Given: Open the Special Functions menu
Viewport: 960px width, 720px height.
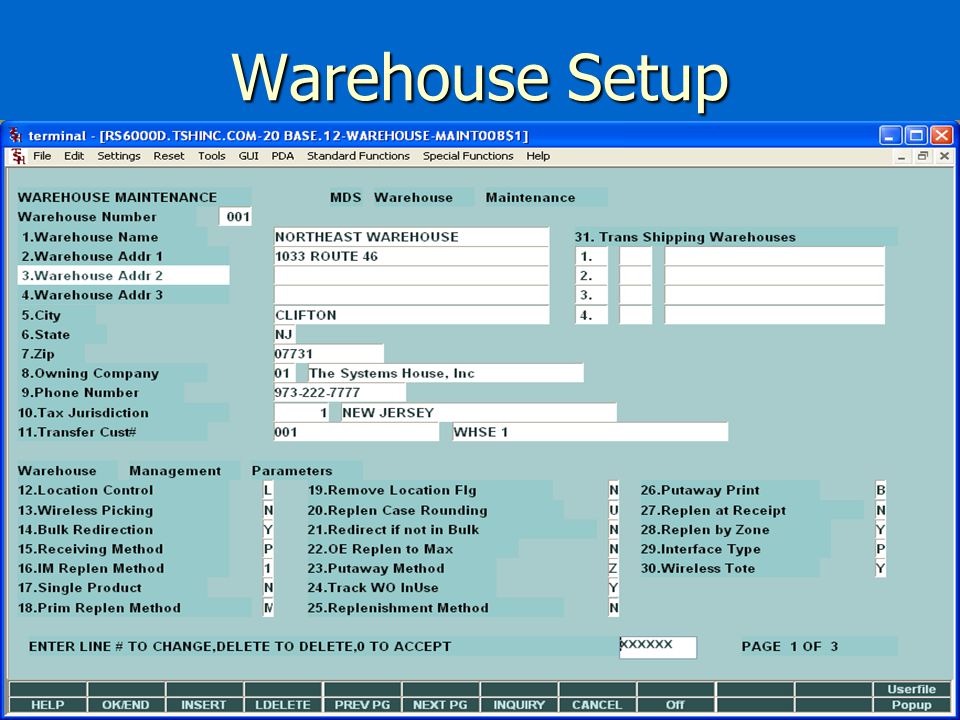Looking at the screenshot, I should [x=468, y=156].
